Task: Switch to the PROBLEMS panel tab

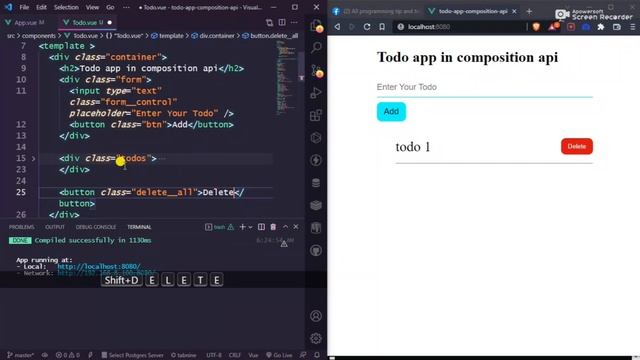Action: 22,227
